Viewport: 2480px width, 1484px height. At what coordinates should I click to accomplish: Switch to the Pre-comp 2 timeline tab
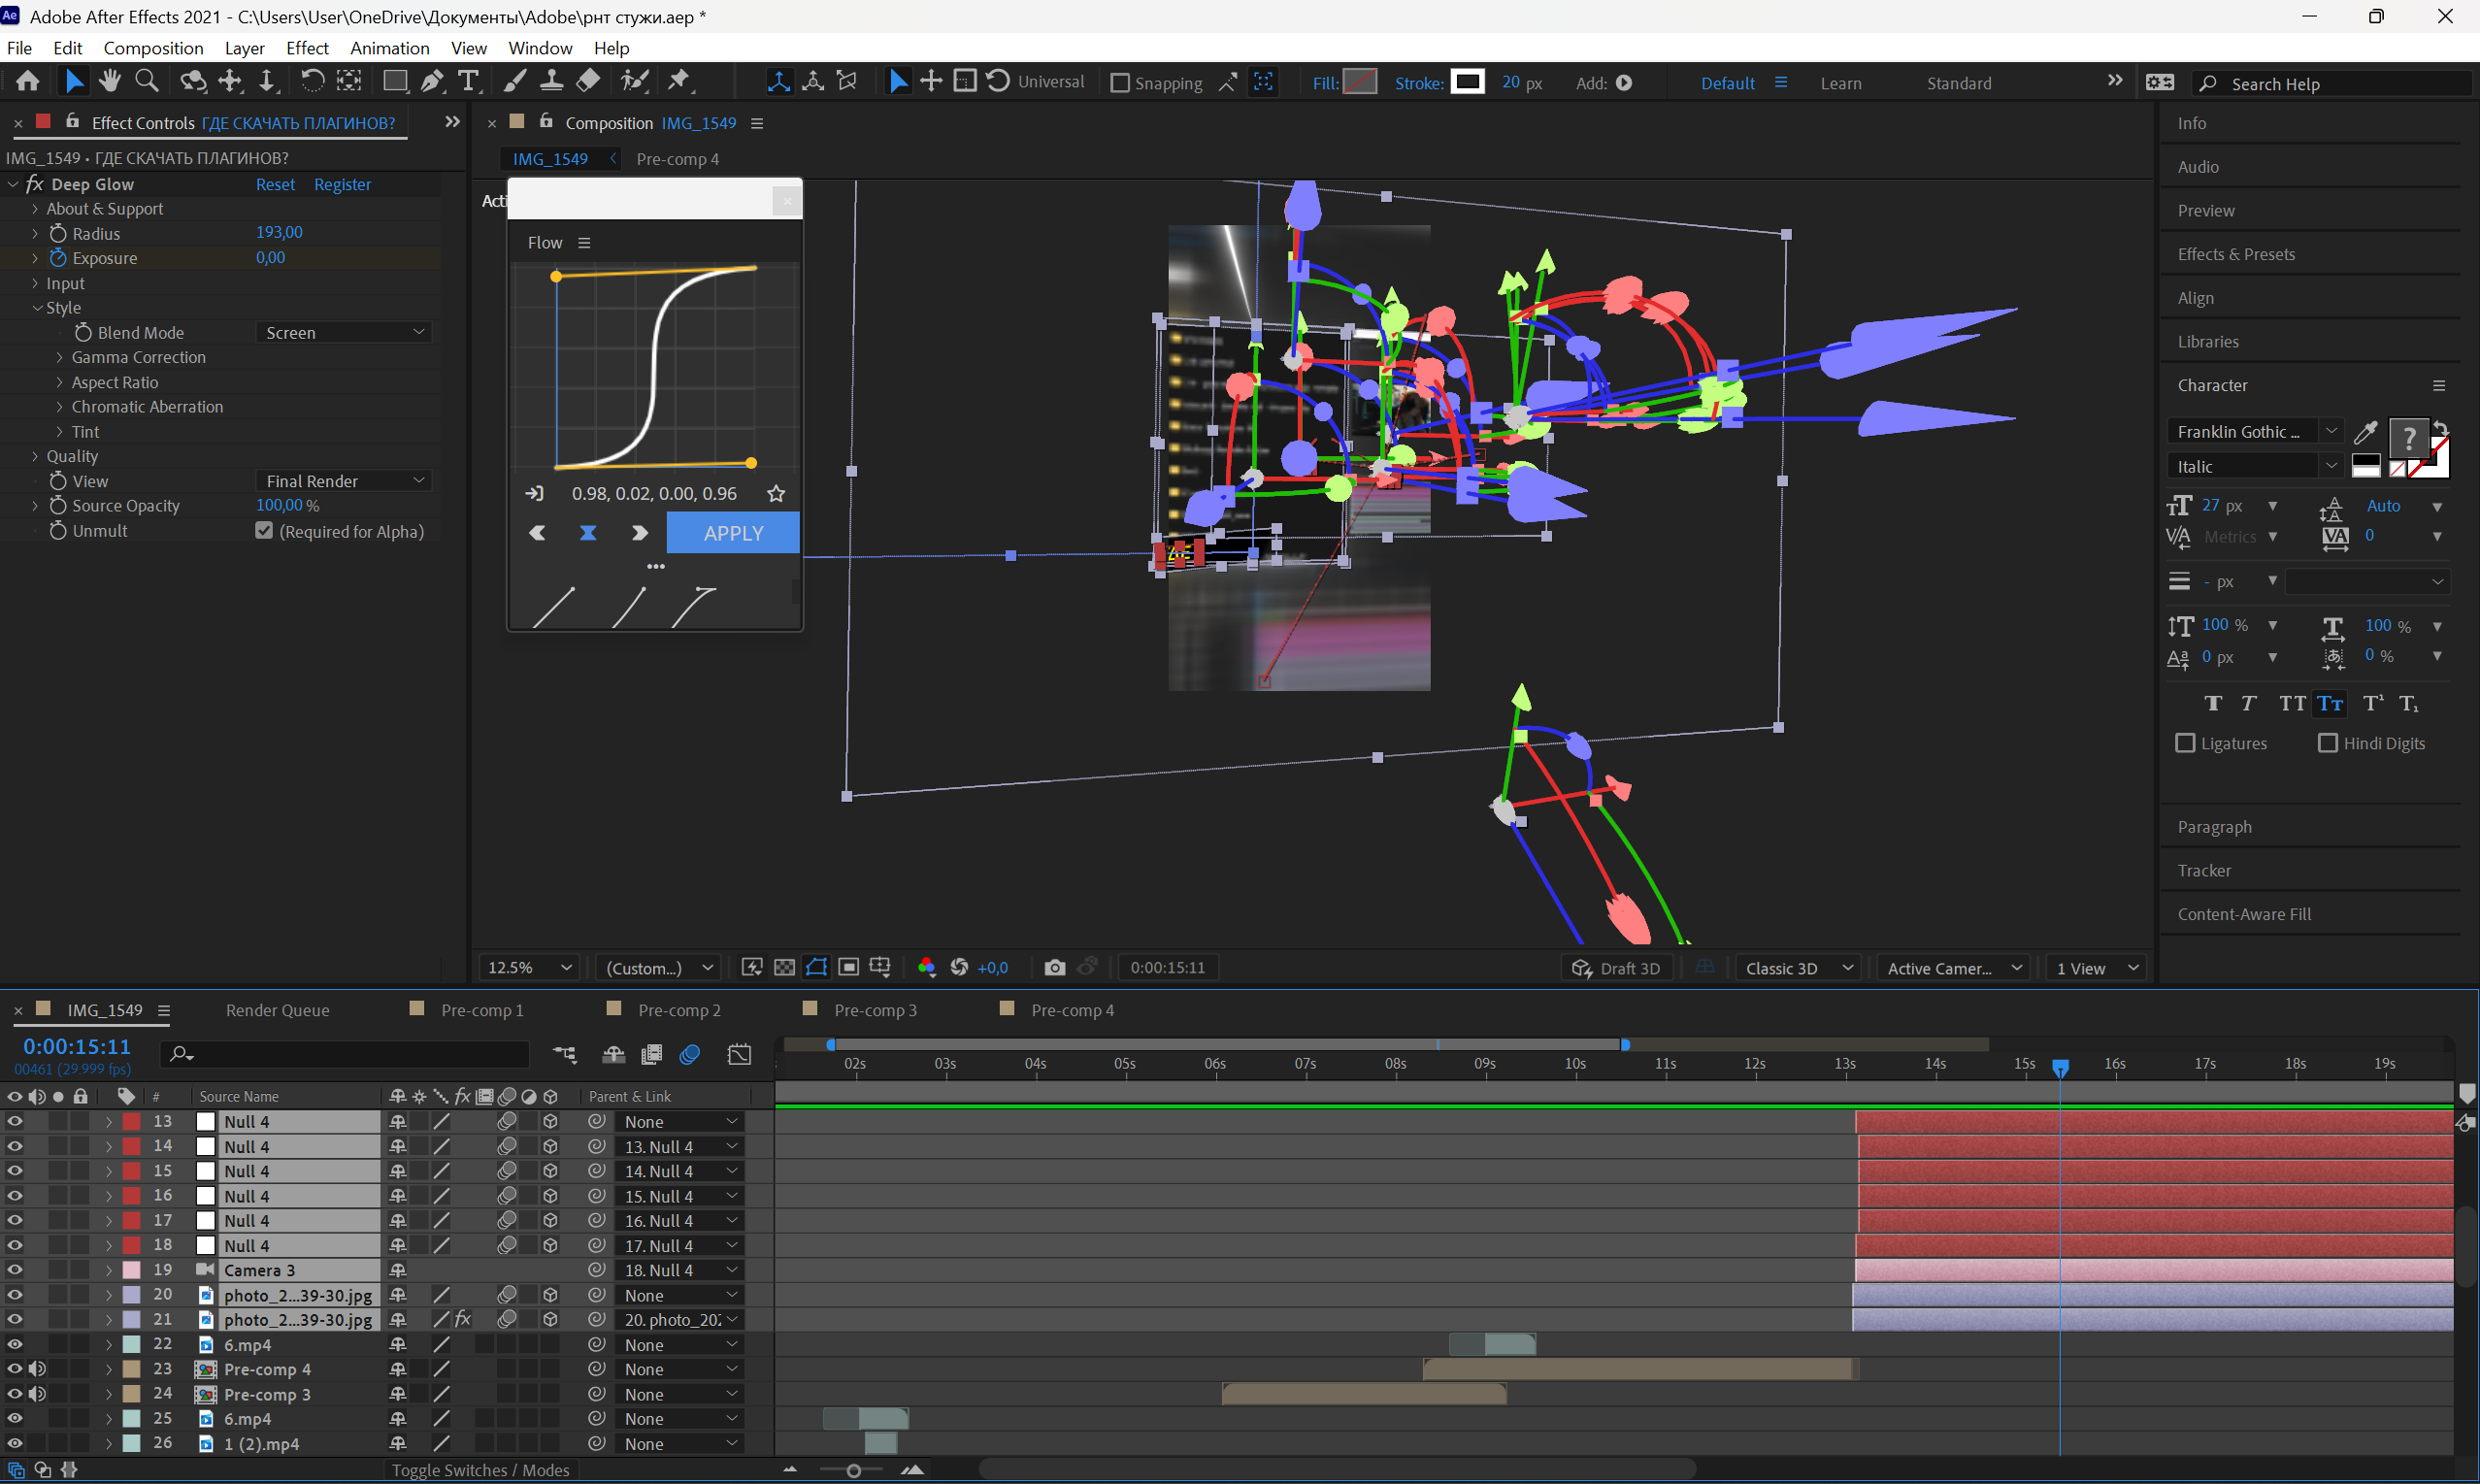click(x=679, y=1010)
